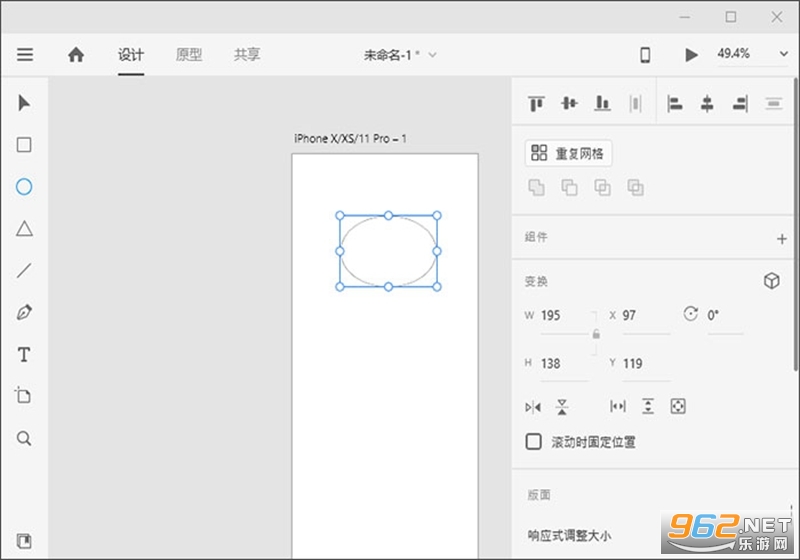Select the Ellipse tool
The width and height of the screenshot is (800, 560).
tap(24, 187)
